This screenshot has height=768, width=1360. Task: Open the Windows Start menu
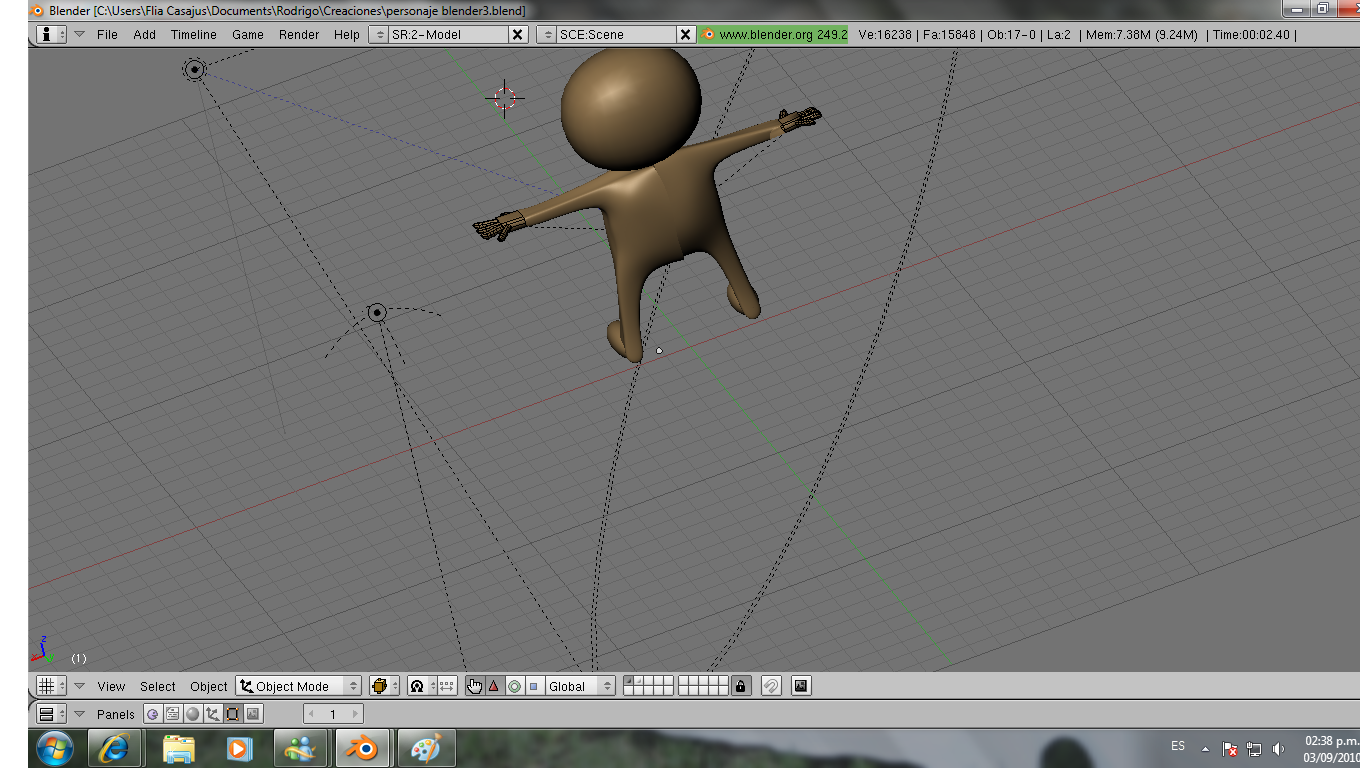click(53, 748)
